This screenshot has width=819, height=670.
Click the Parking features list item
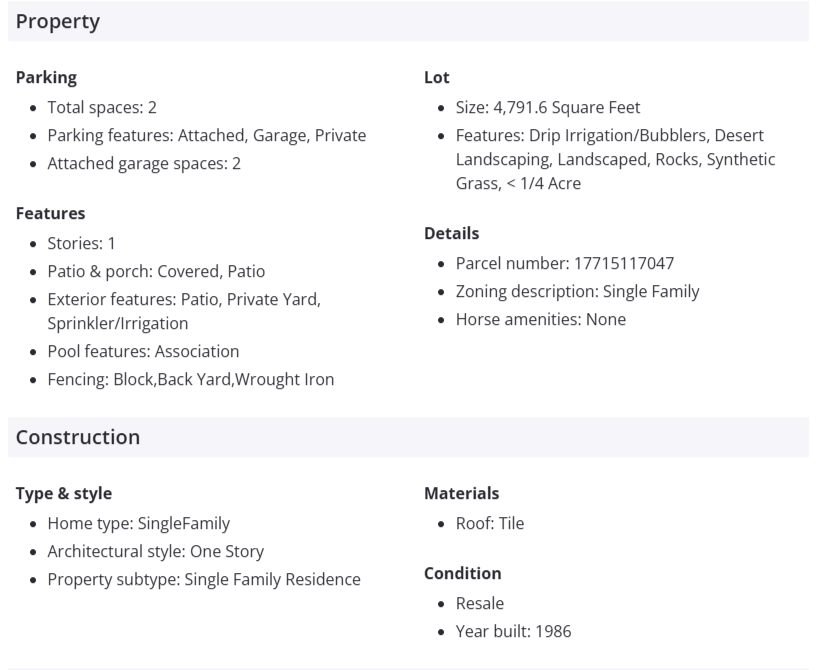[206, 135]
